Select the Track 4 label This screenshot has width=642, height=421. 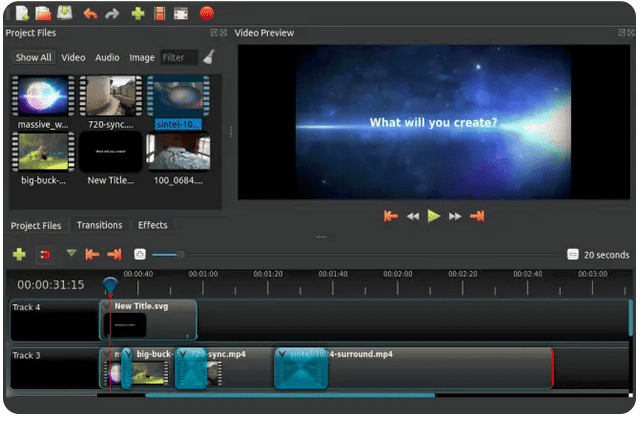(26, 307)
